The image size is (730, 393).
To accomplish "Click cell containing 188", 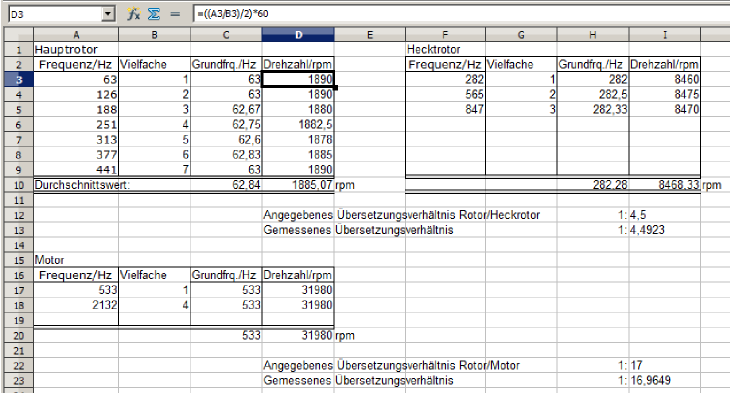I will (76, 109).
